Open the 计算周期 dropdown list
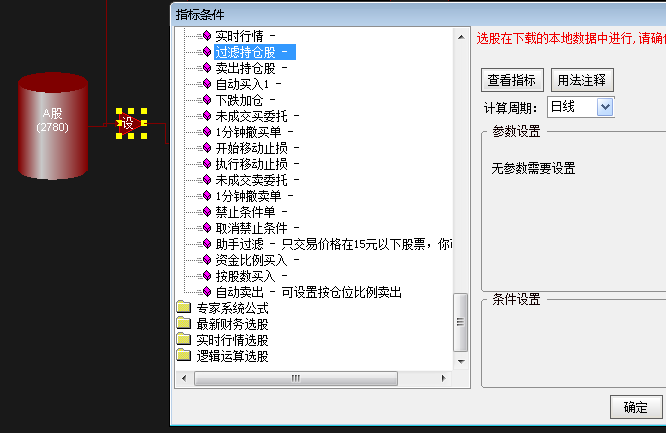Screen dimensions: 666x433 (604, 107)
